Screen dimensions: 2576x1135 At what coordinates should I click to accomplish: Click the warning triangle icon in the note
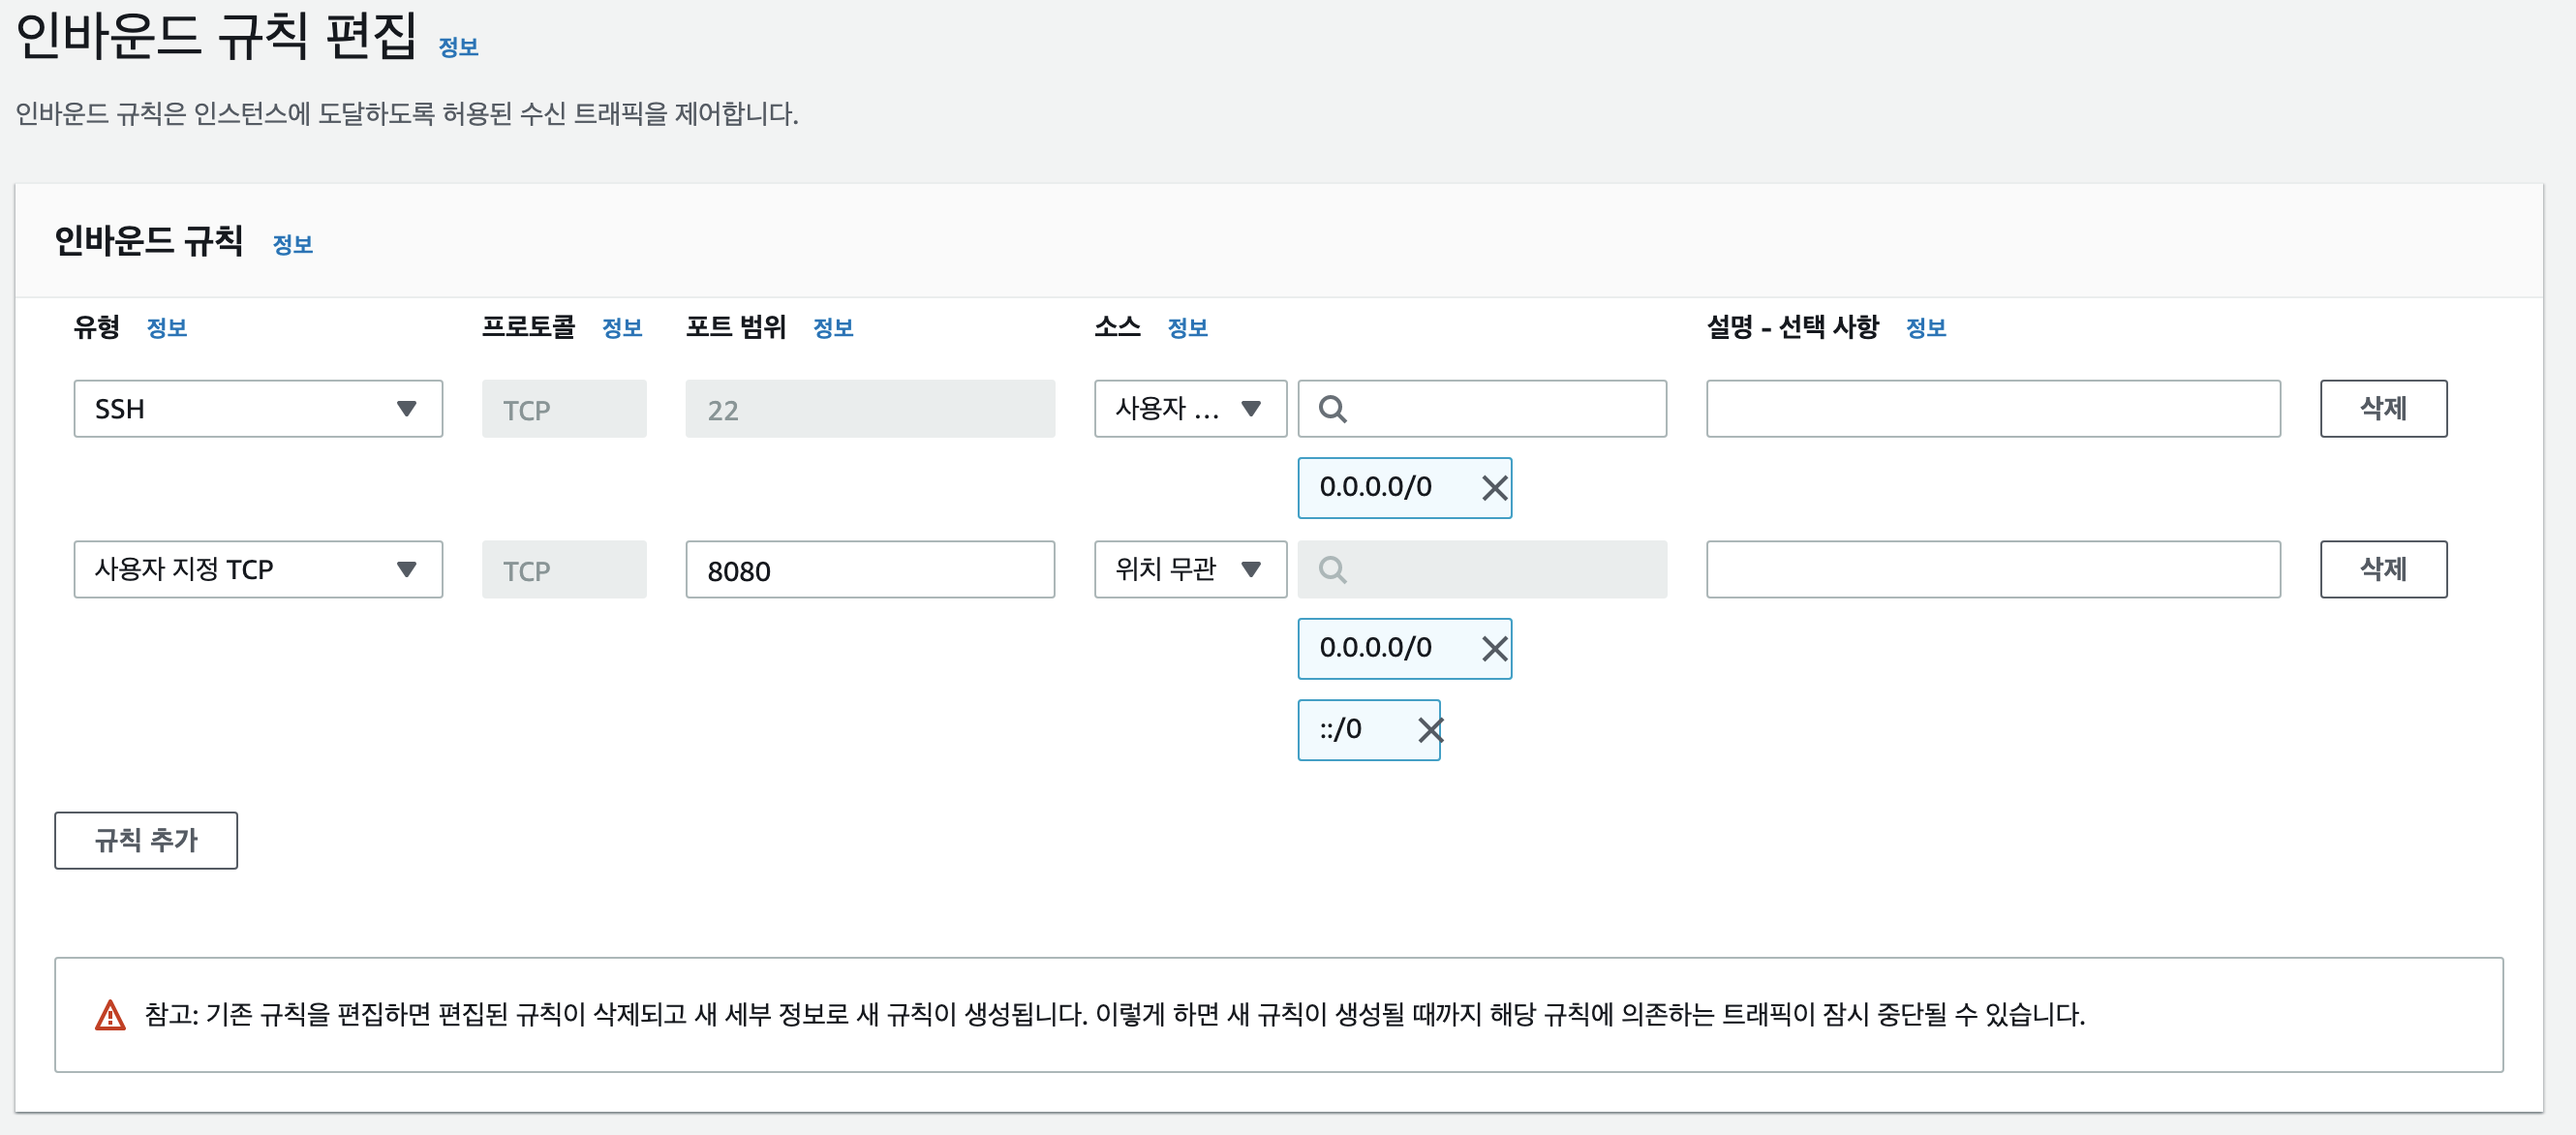point(110,1015)
